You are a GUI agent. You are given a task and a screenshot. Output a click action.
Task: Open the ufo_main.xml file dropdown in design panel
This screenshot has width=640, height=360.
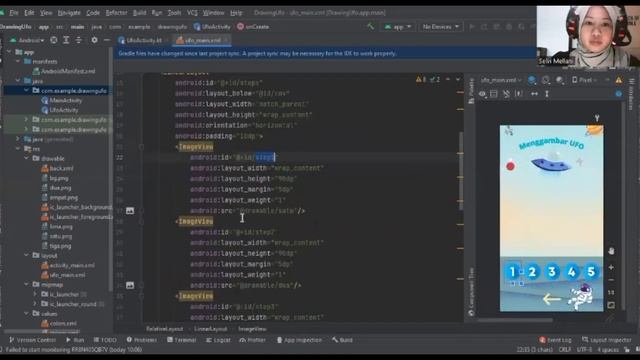pos(501,80)
